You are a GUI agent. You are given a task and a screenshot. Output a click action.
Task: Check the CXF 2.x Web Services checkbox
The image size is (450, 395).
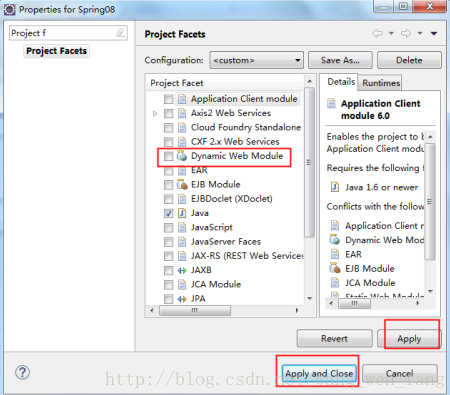[169, 142]
